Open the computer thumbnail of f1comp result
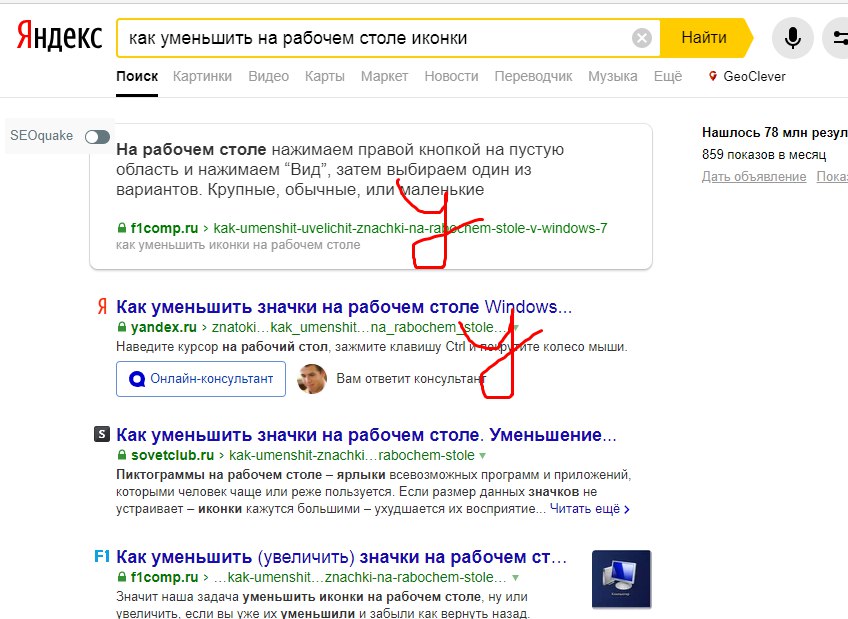This screenshot has width=848, height=619. click(621, 579)
